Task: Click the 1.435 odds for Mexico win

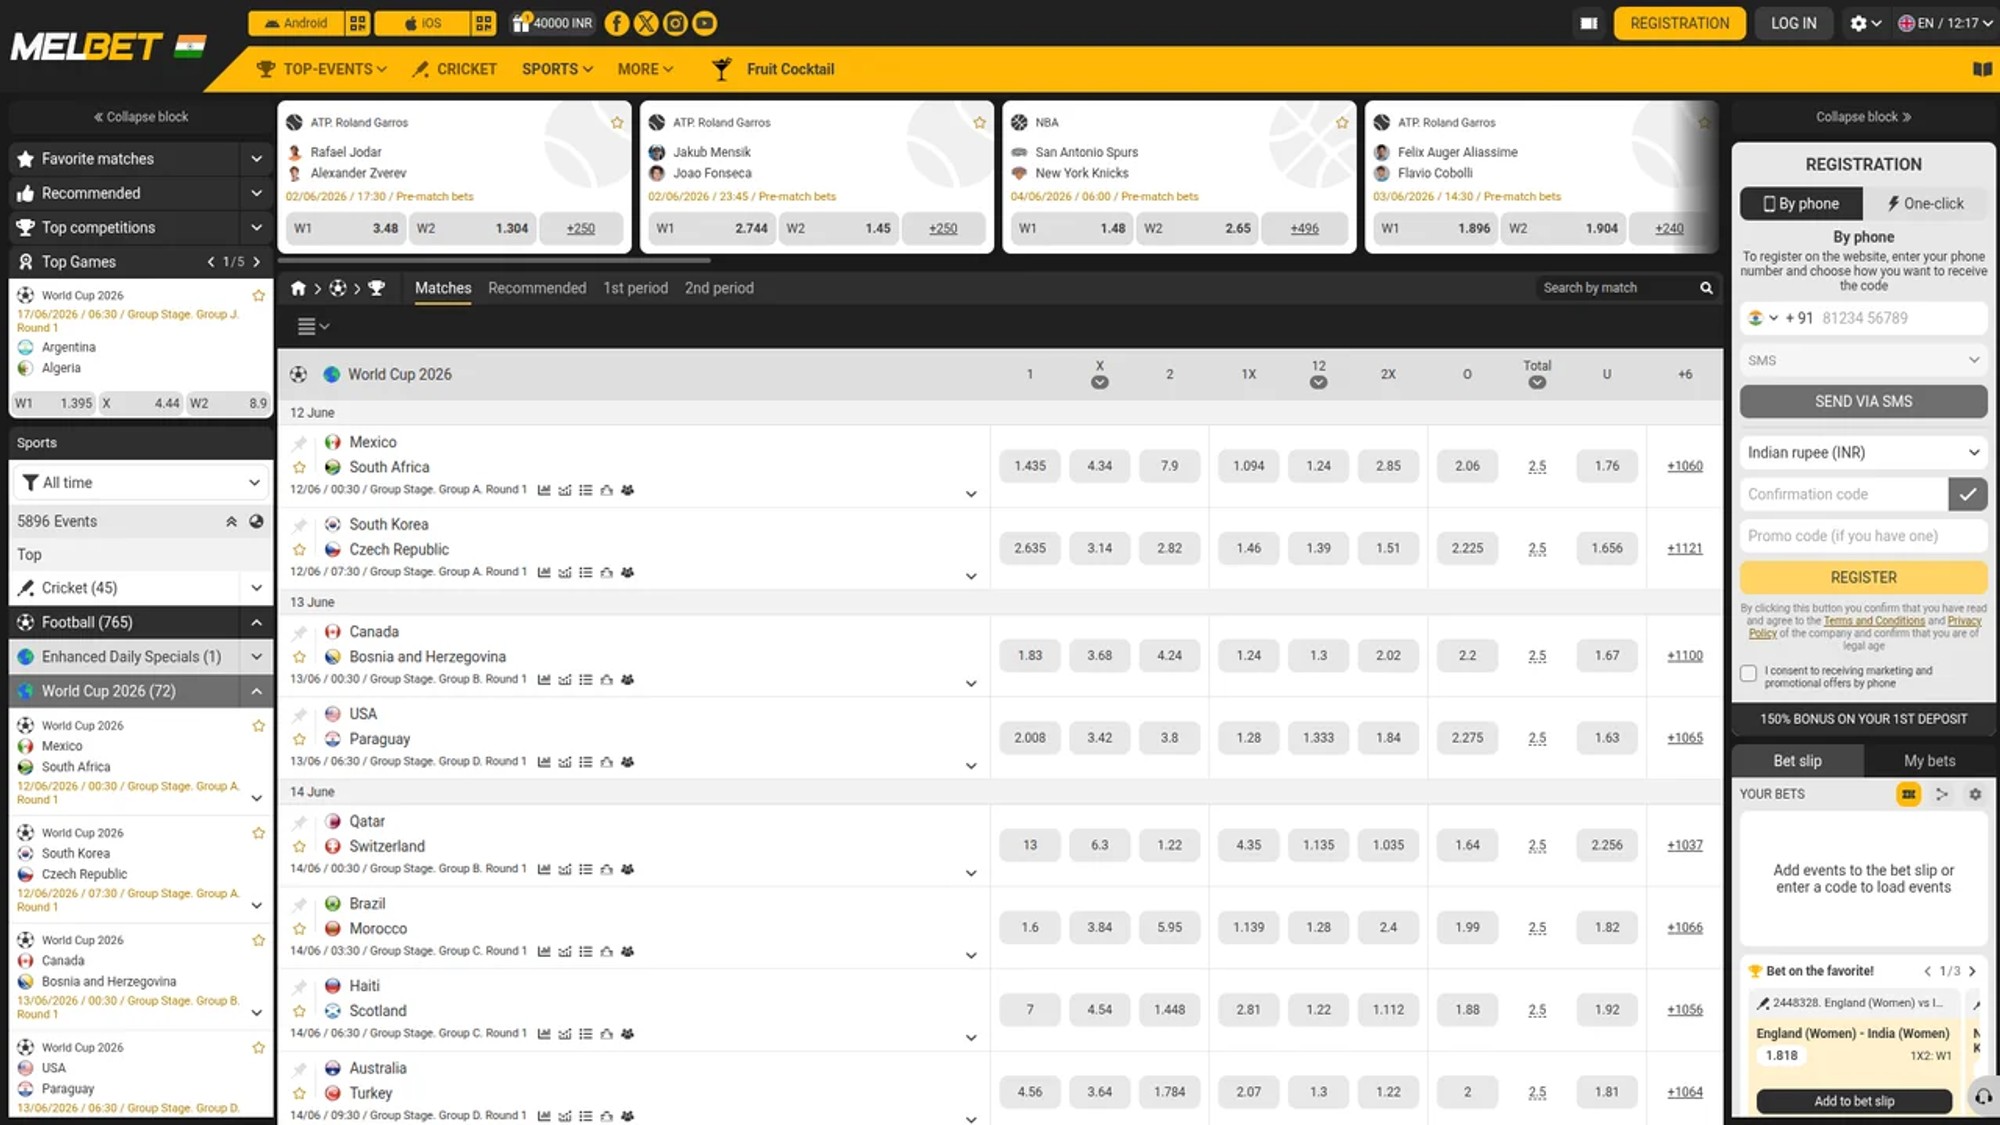Action: (1029, 466)
